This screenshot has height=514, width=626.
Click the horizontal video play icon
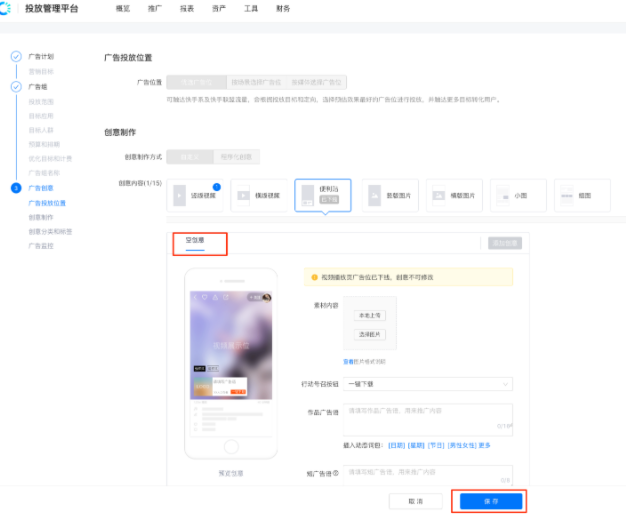point(244,196)
